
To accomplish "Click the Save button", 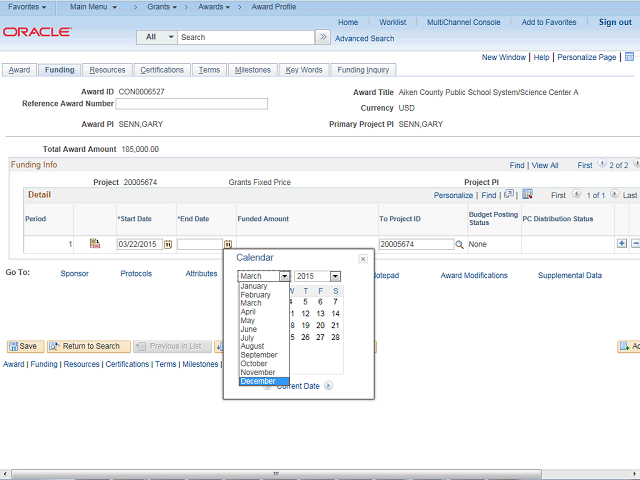I will (23, 346).
